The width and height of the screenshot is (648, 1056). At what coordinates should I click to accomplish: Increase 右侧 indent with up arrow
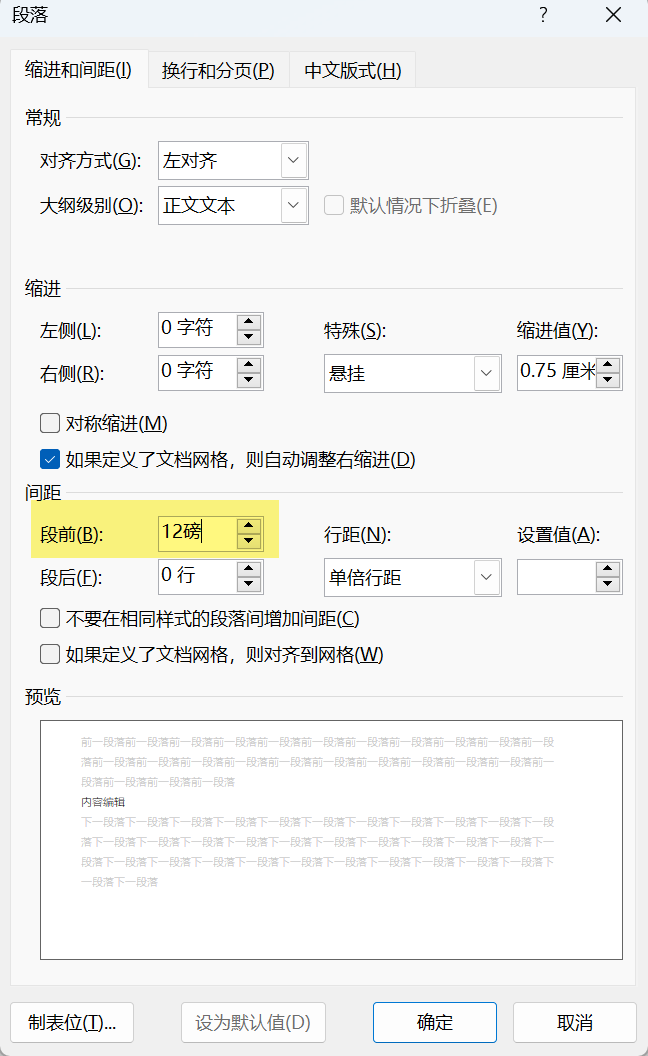click(x=249, y=364)
